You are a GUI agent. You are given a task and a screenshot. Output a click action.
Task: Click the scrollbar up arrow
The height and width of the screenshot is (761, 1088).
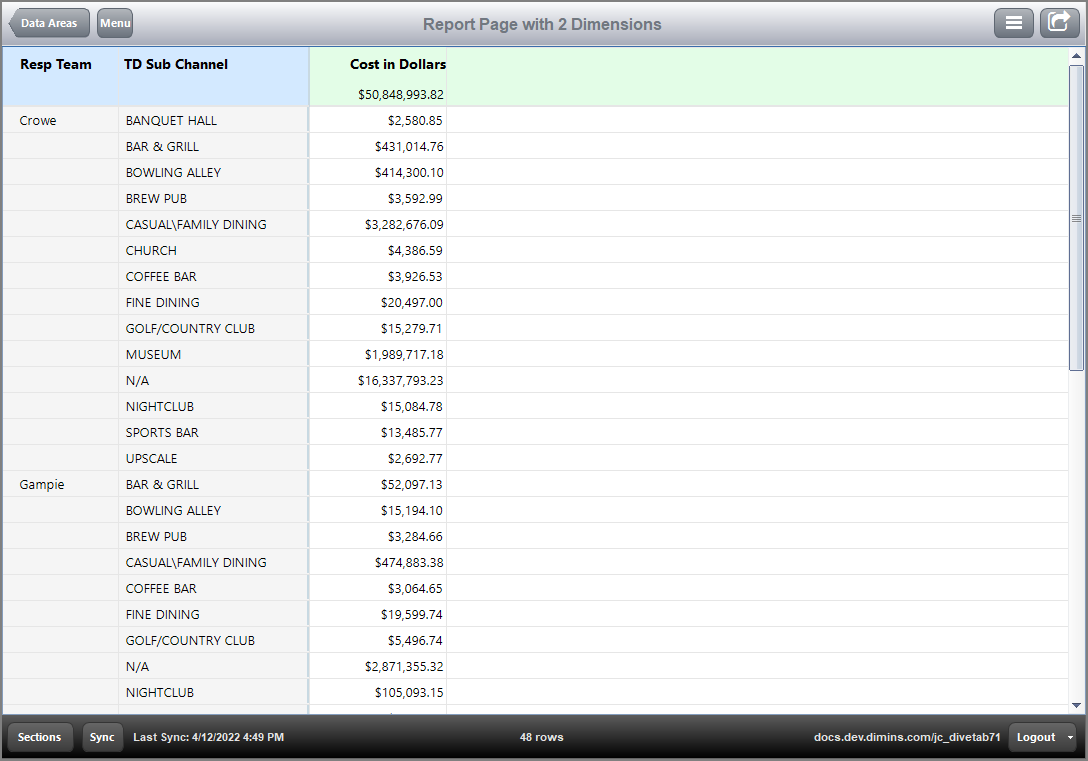tap(1076, 55)
